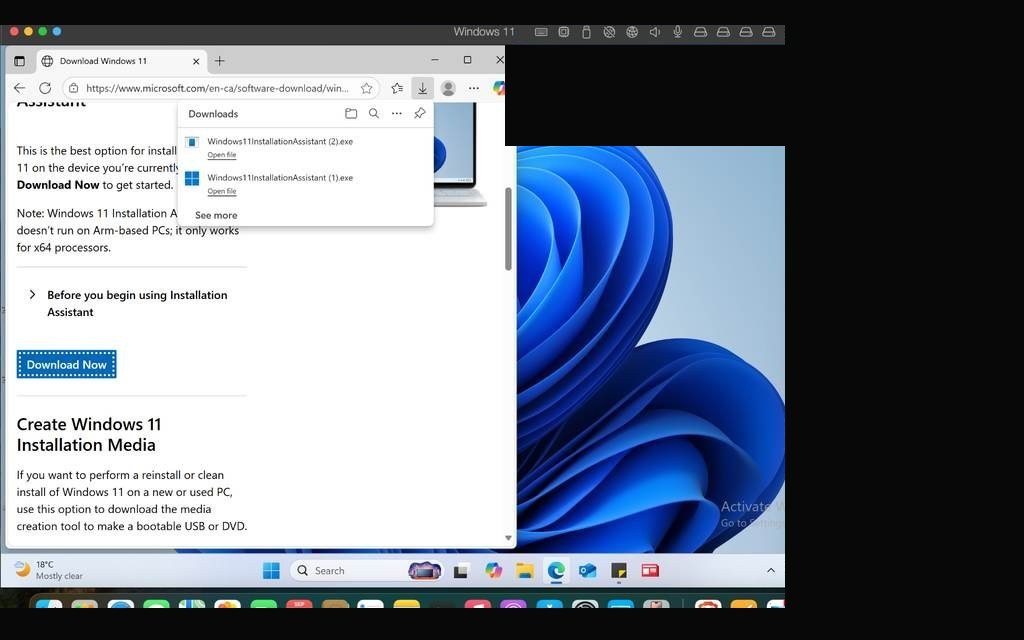The height and width of the screenshot is (640, 1024).
Task: Show hidden system tray icons
Action: pyautogui.click(x=771, y=571)
